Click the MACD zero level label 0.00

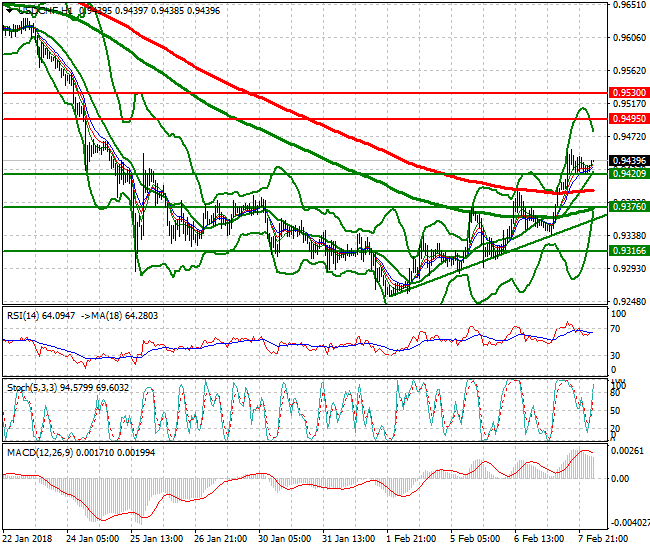point(620,479)
